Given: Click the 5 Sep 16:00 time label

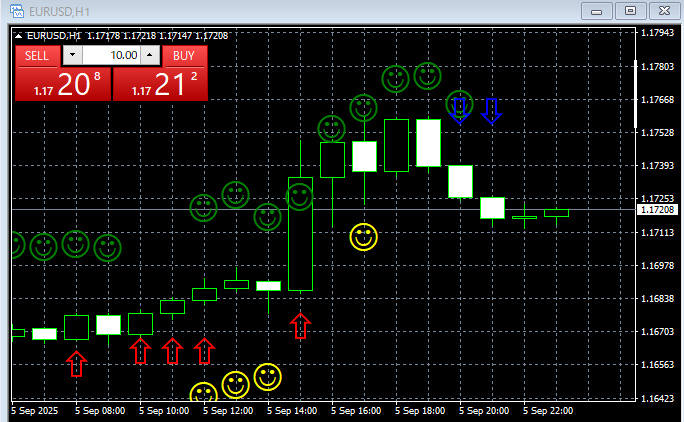Looking at the screenshot, I should [x=356, y=411].
